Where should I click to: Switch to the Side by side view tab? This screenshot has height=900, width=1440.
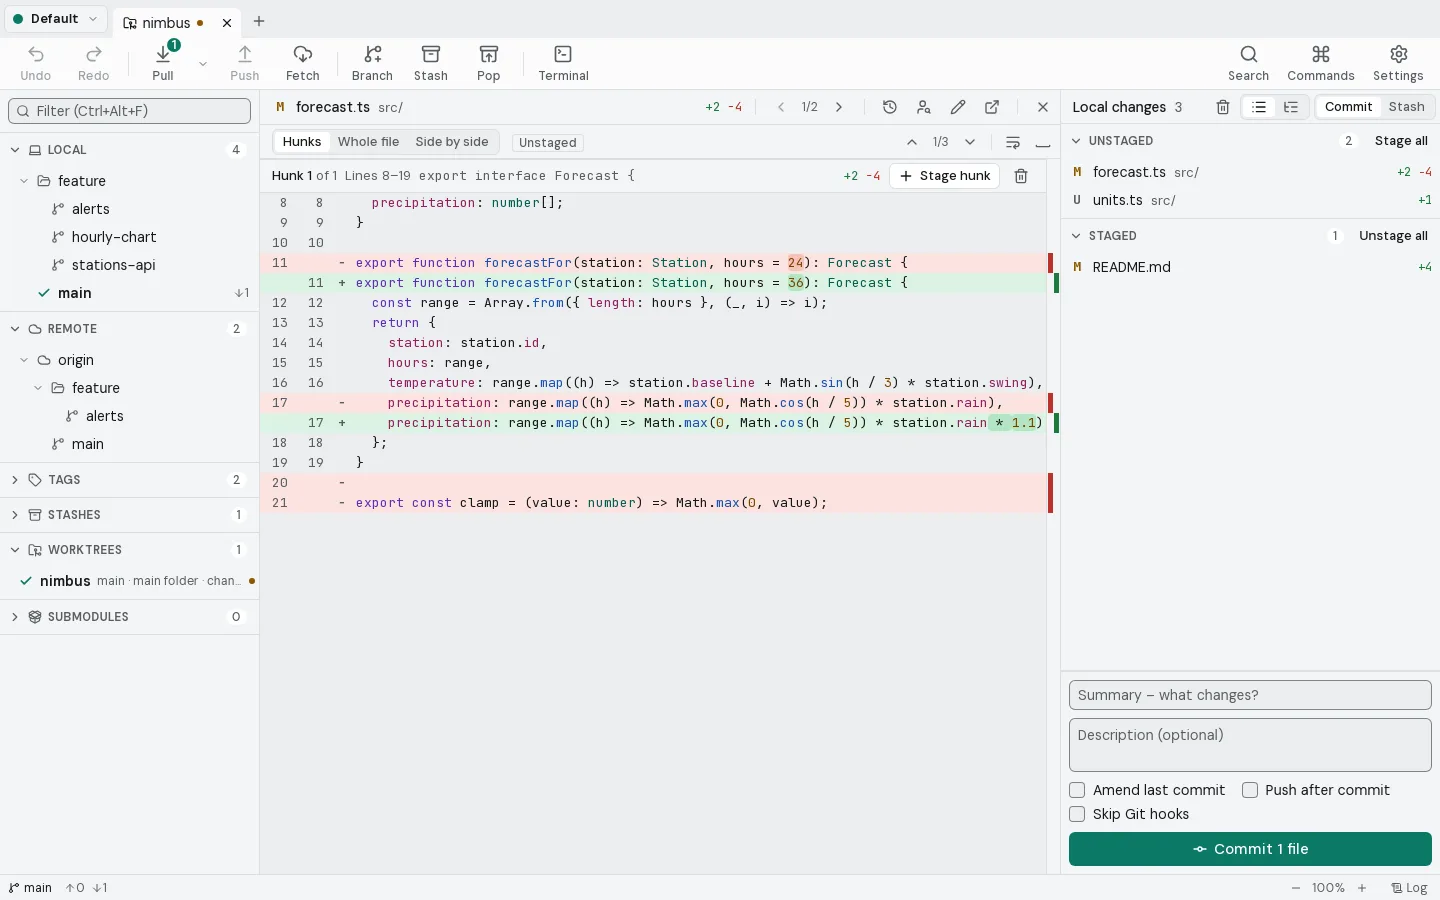pos(452,142)
